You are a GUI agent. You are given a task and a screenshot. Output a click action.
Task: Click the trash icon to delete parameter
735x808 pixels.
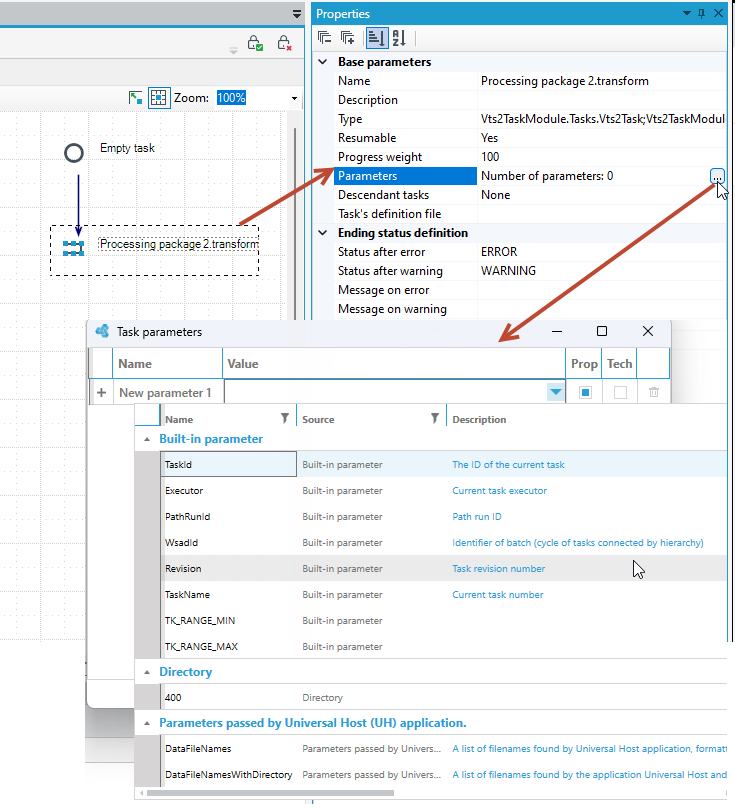tap(654, 393)
